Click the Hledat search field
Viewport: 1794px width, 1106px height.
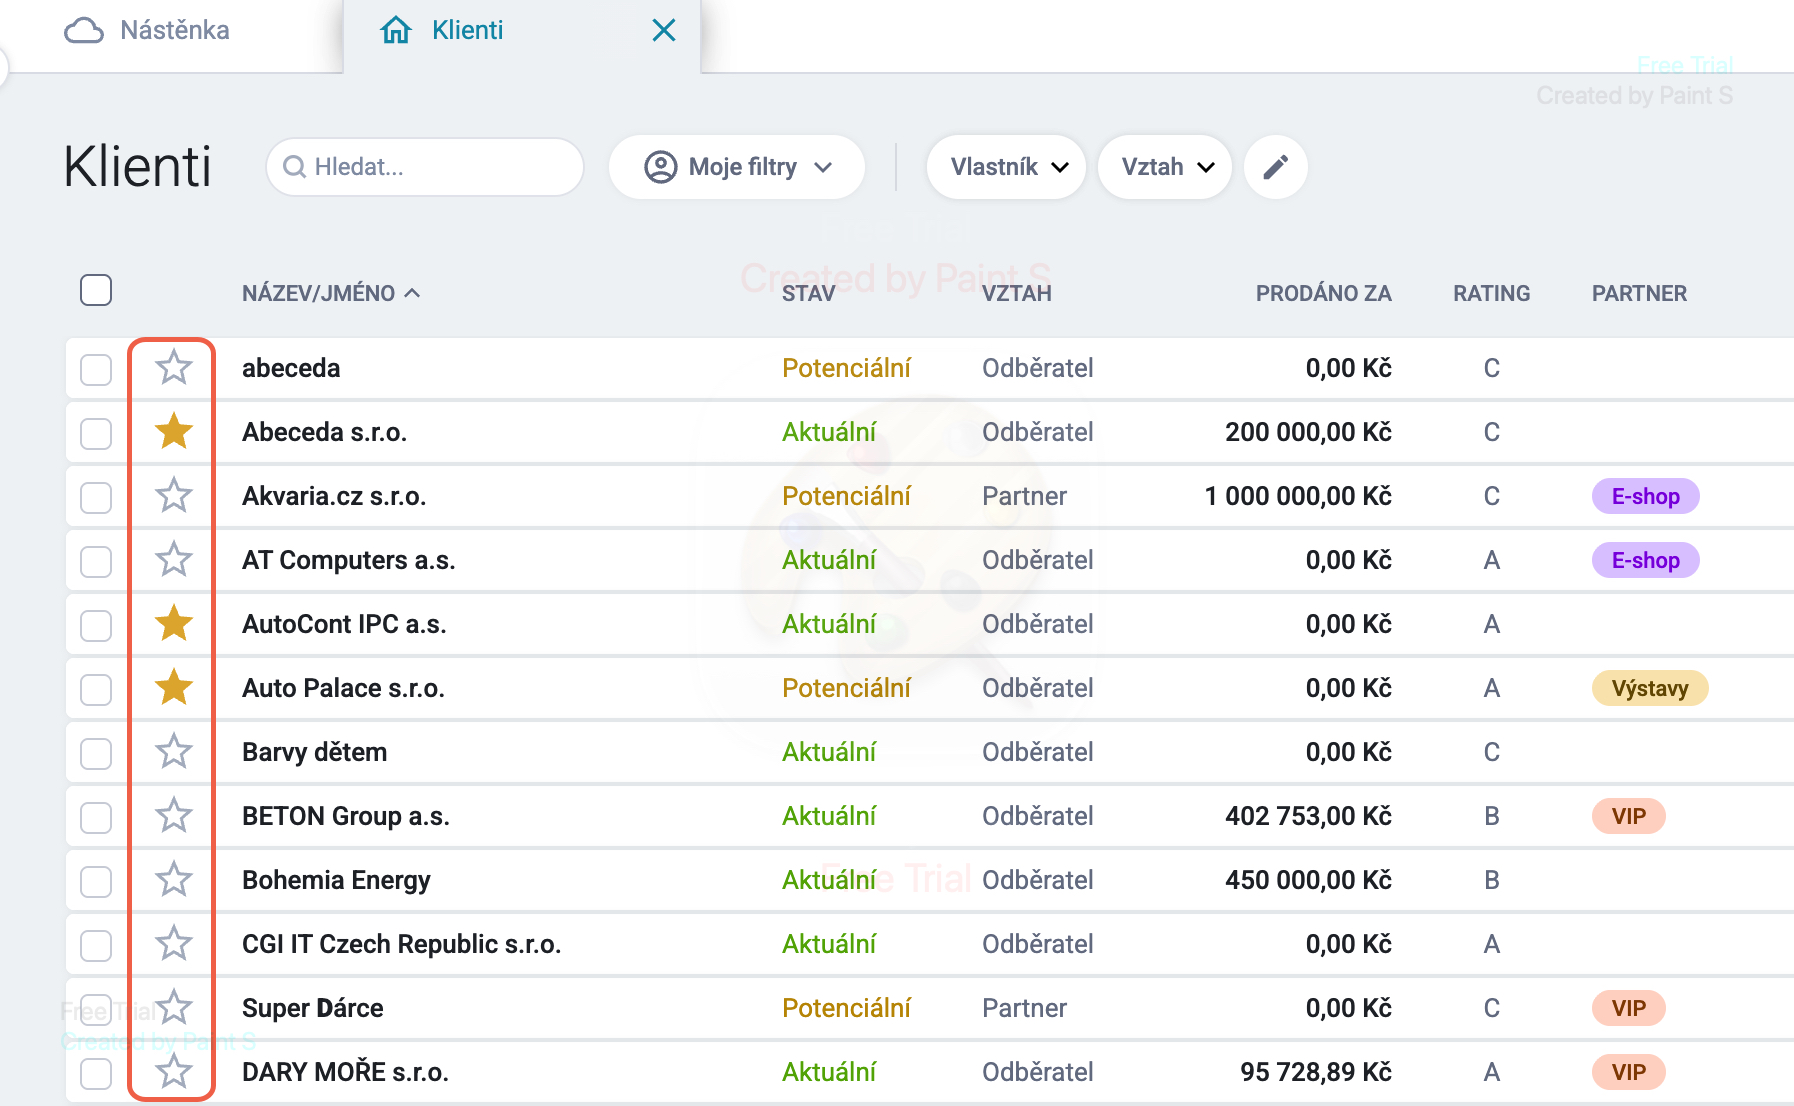pyautogui.click(x=425, y=167)
